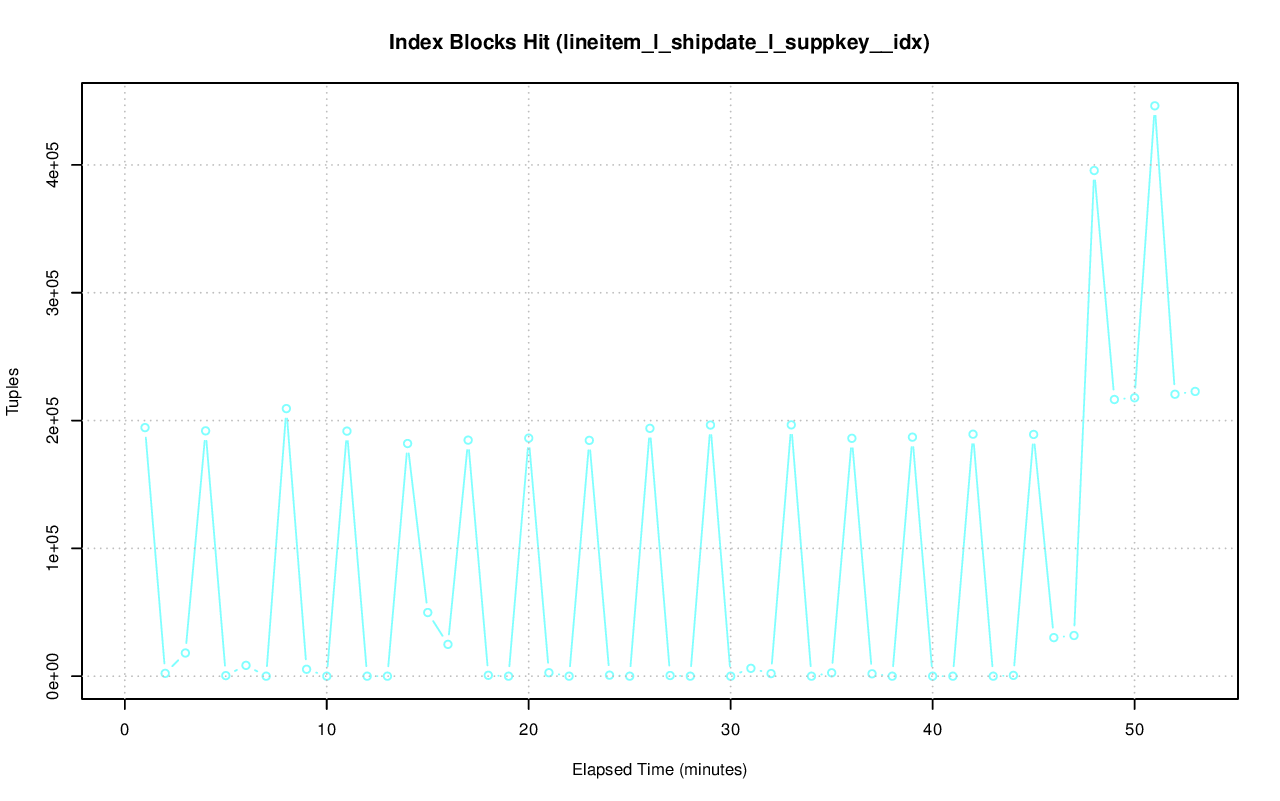Click the last data point at minute 53
This screenshot has height=801, width=1280.
click(x=1195, y=392)
